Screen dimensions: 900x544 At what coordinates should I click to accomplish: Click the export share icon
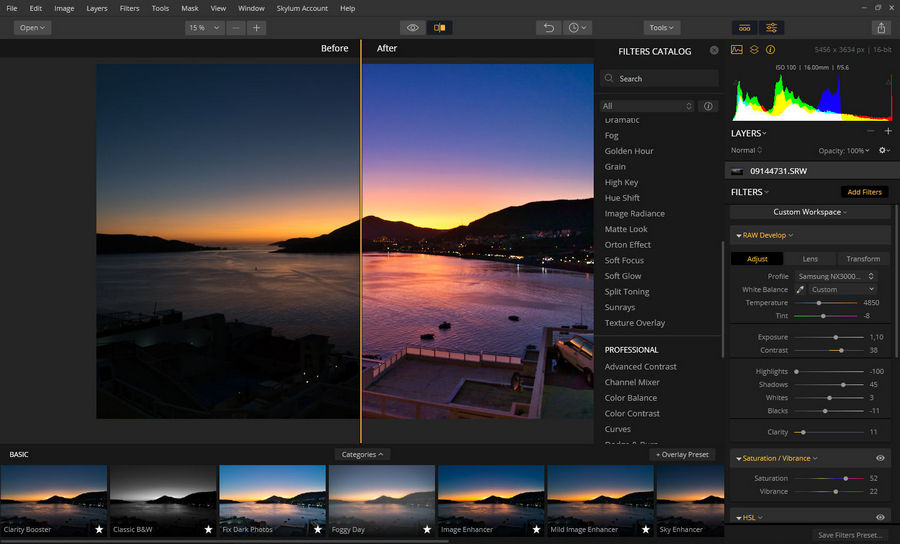(881, 28)
